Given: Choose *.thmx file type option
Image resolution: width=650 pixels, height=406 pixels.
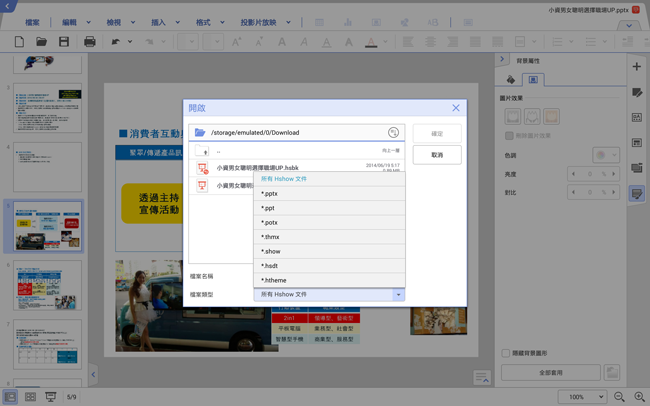Looking at the screenshot, I should click(329, 237).
